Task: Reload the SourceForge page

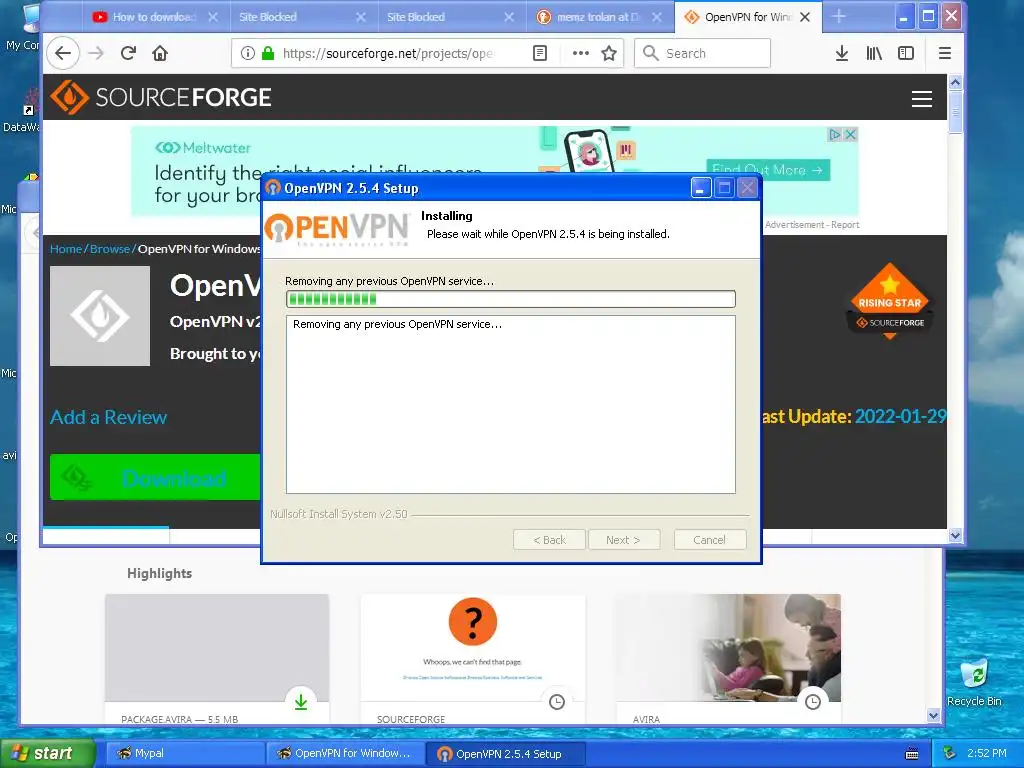Action: point(128,53)
